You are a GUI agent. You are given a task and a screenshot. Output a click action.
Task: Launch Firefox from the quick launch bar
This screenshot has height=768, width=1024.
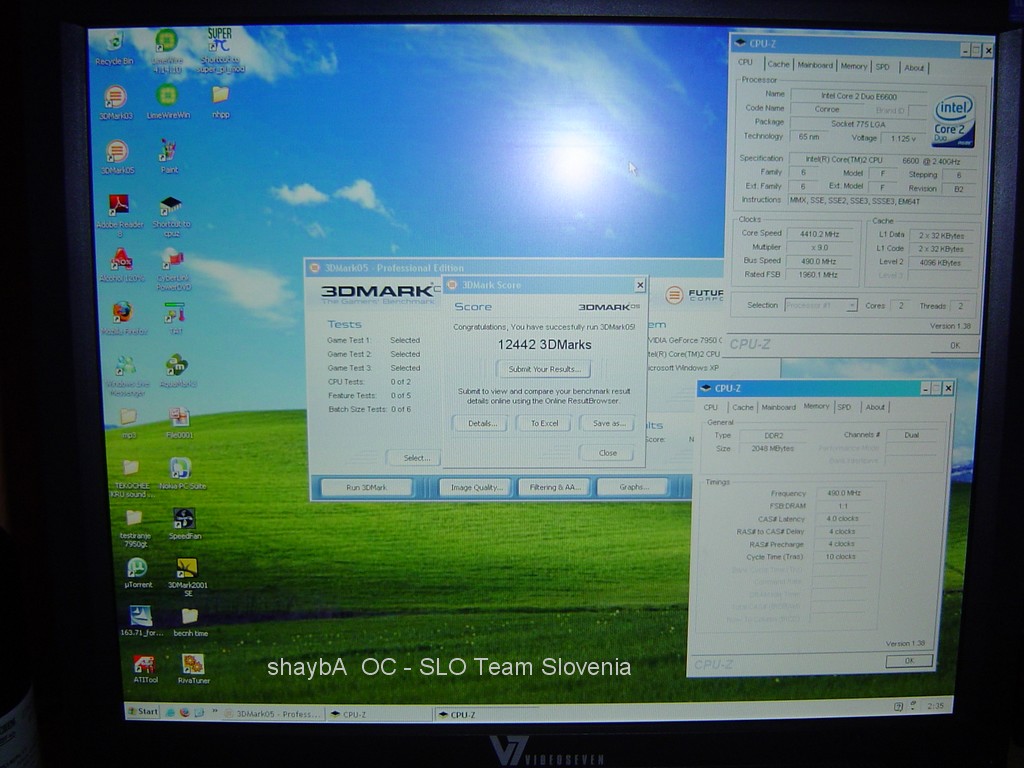tap(184, 712)
